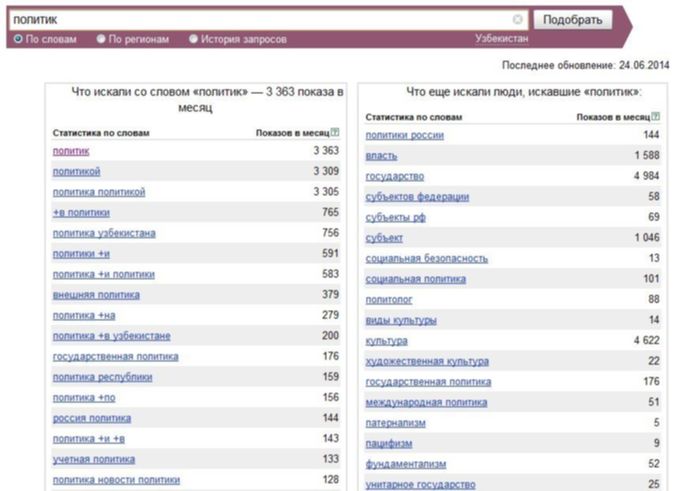Open the политика узбекистана link
The width and height of the screenshot is (688, 491).
[x=104, y=233]
